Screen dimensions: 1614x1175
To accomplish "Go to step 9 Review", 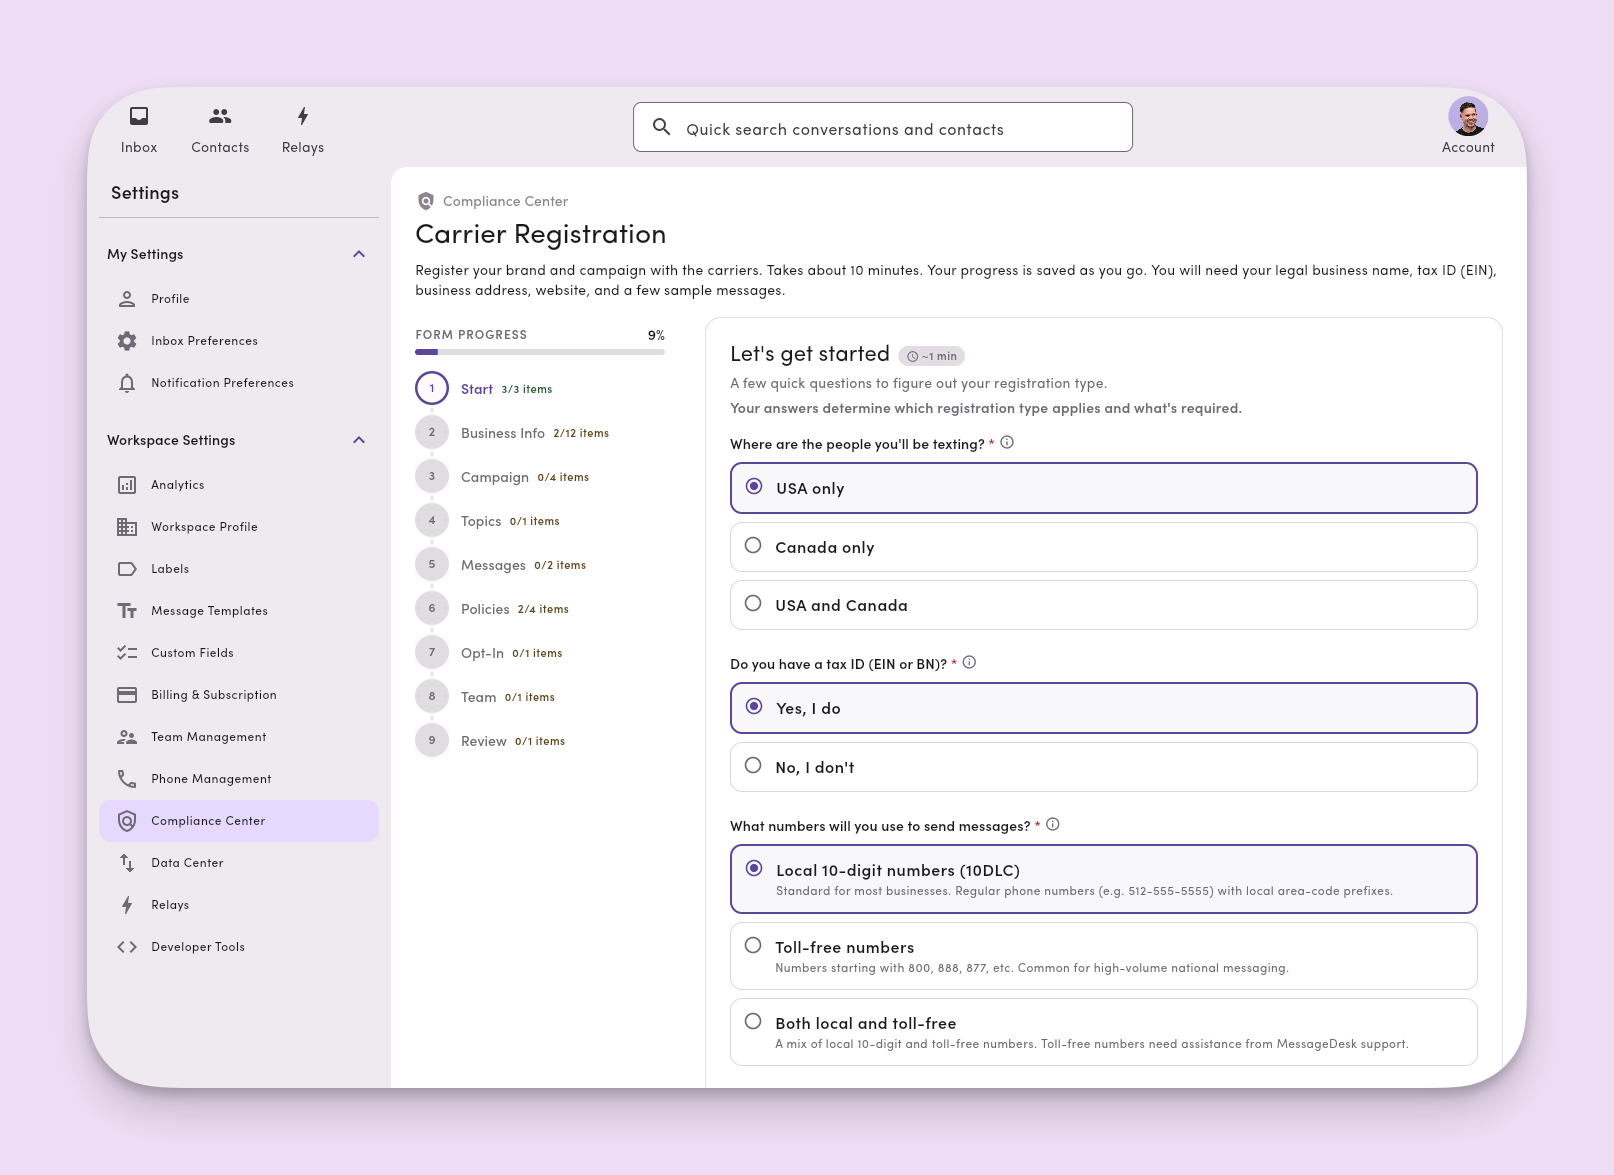I will pyautogui.click(x=490, y=741).
